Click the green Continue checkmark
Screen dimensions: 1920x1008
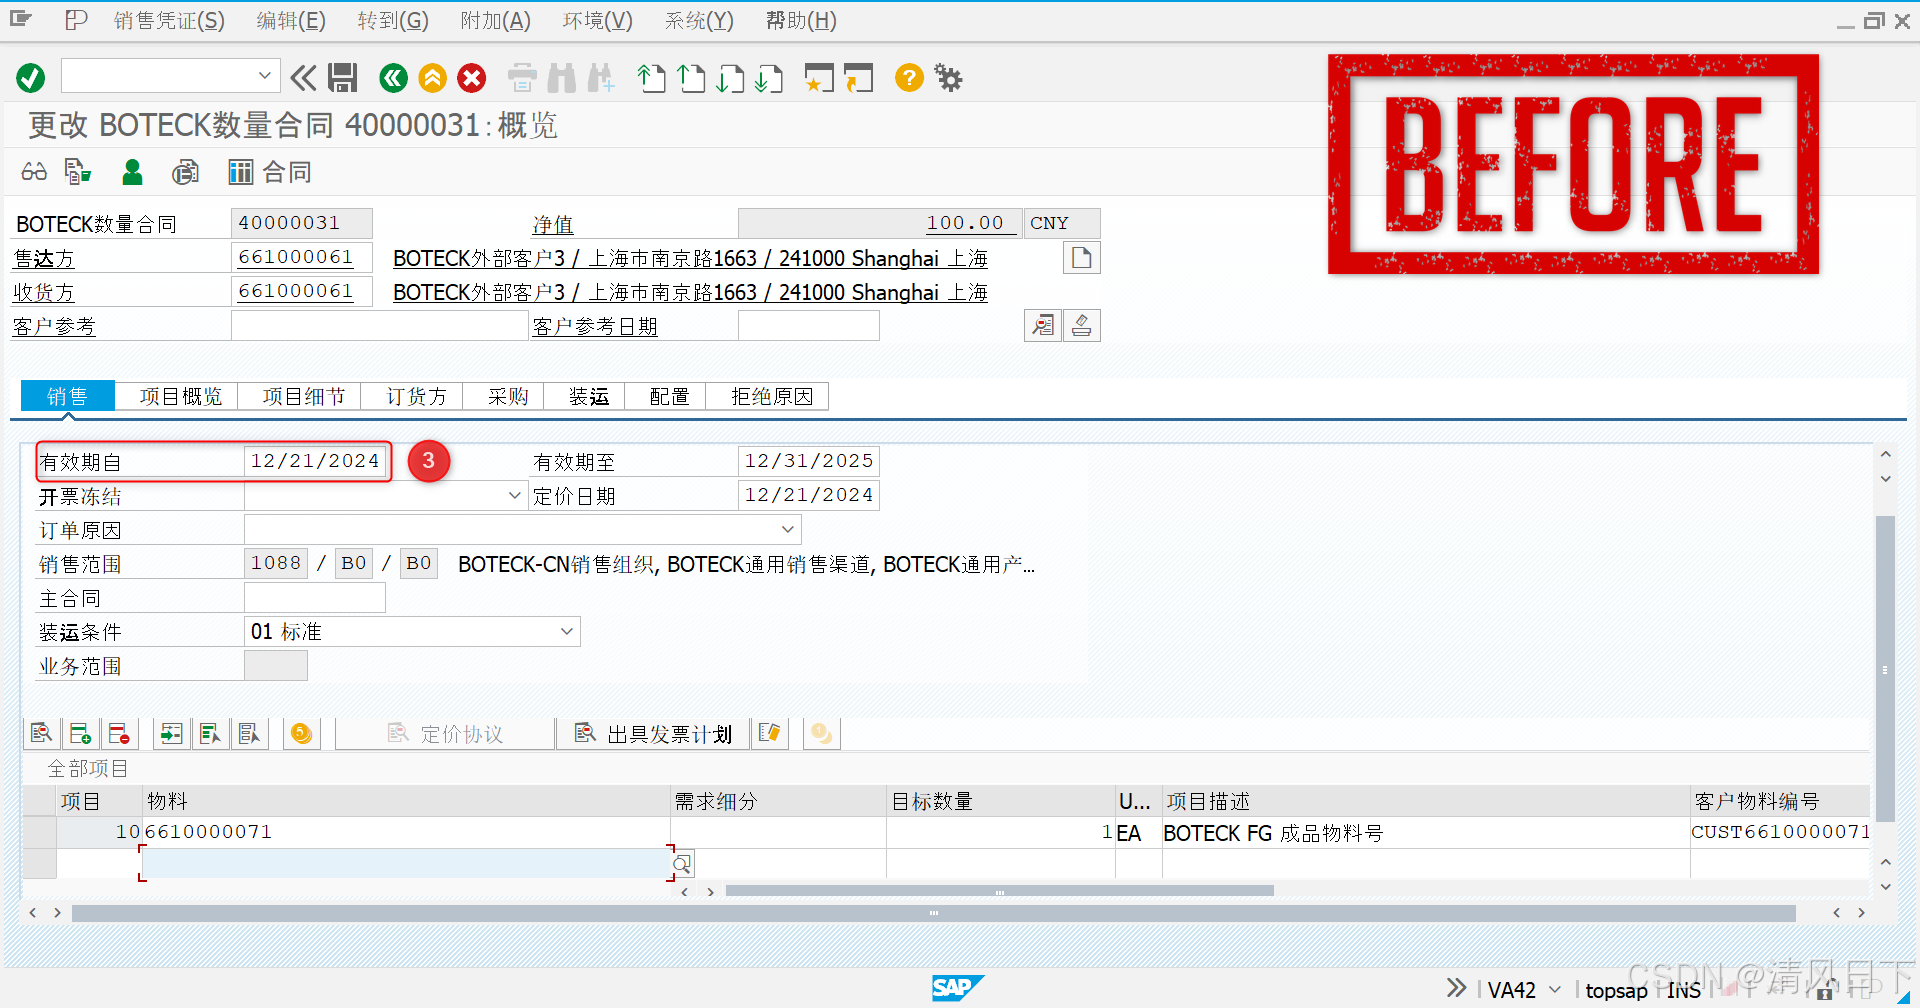tap(29, 77)
